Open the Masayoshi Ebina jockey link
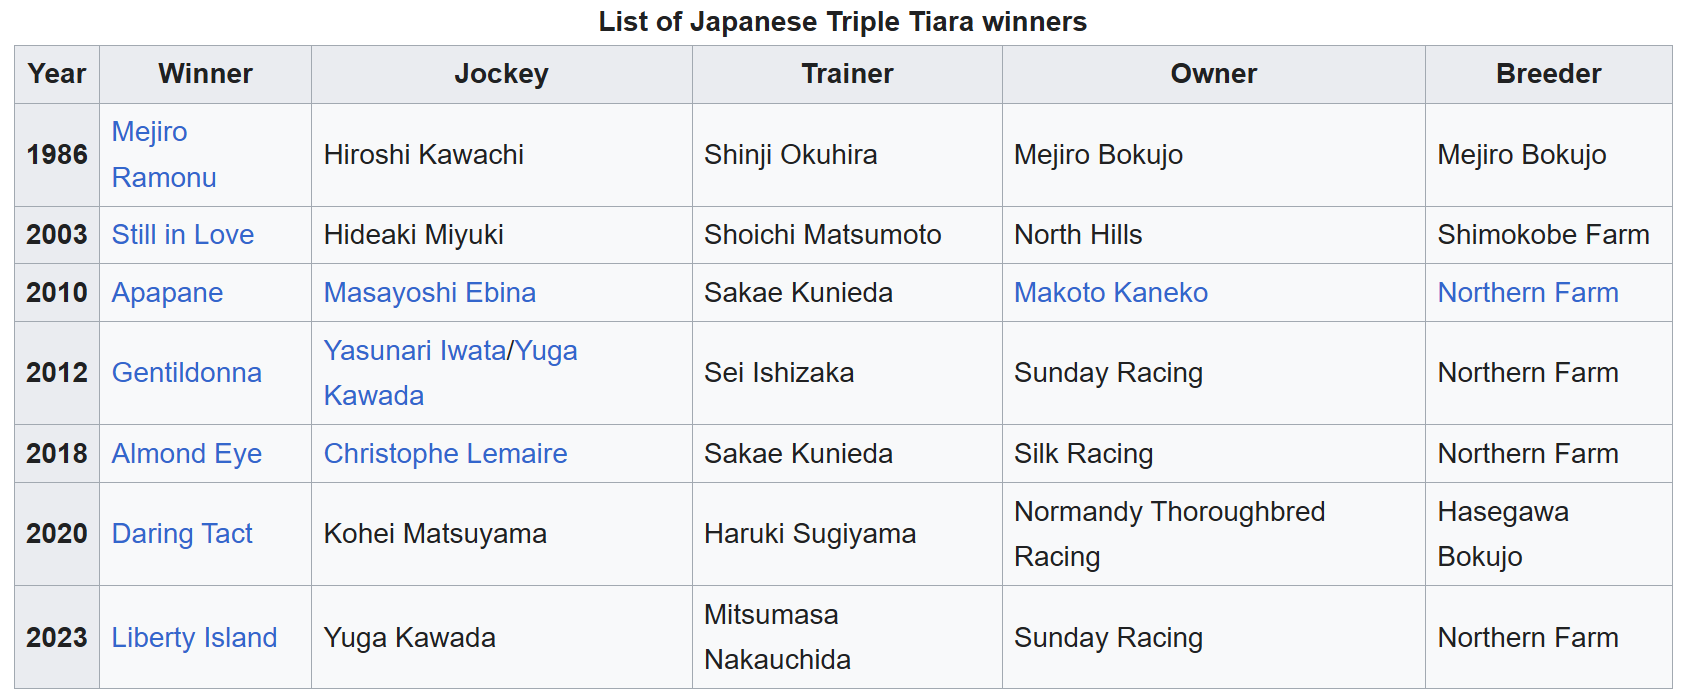The height and width of the screenshot is (697, 1687). (x=430, y=293)
